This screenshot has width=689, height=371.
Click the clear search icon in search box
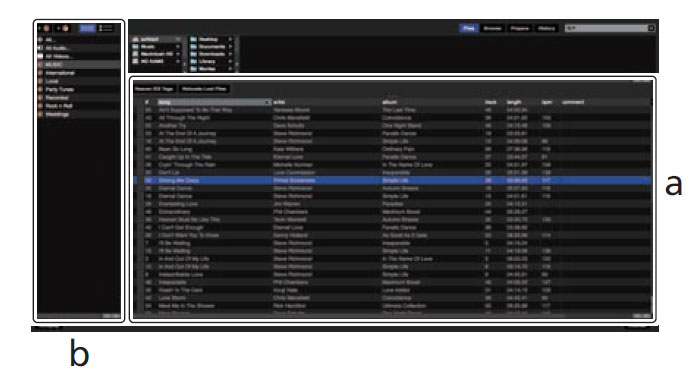coord(651,28)
